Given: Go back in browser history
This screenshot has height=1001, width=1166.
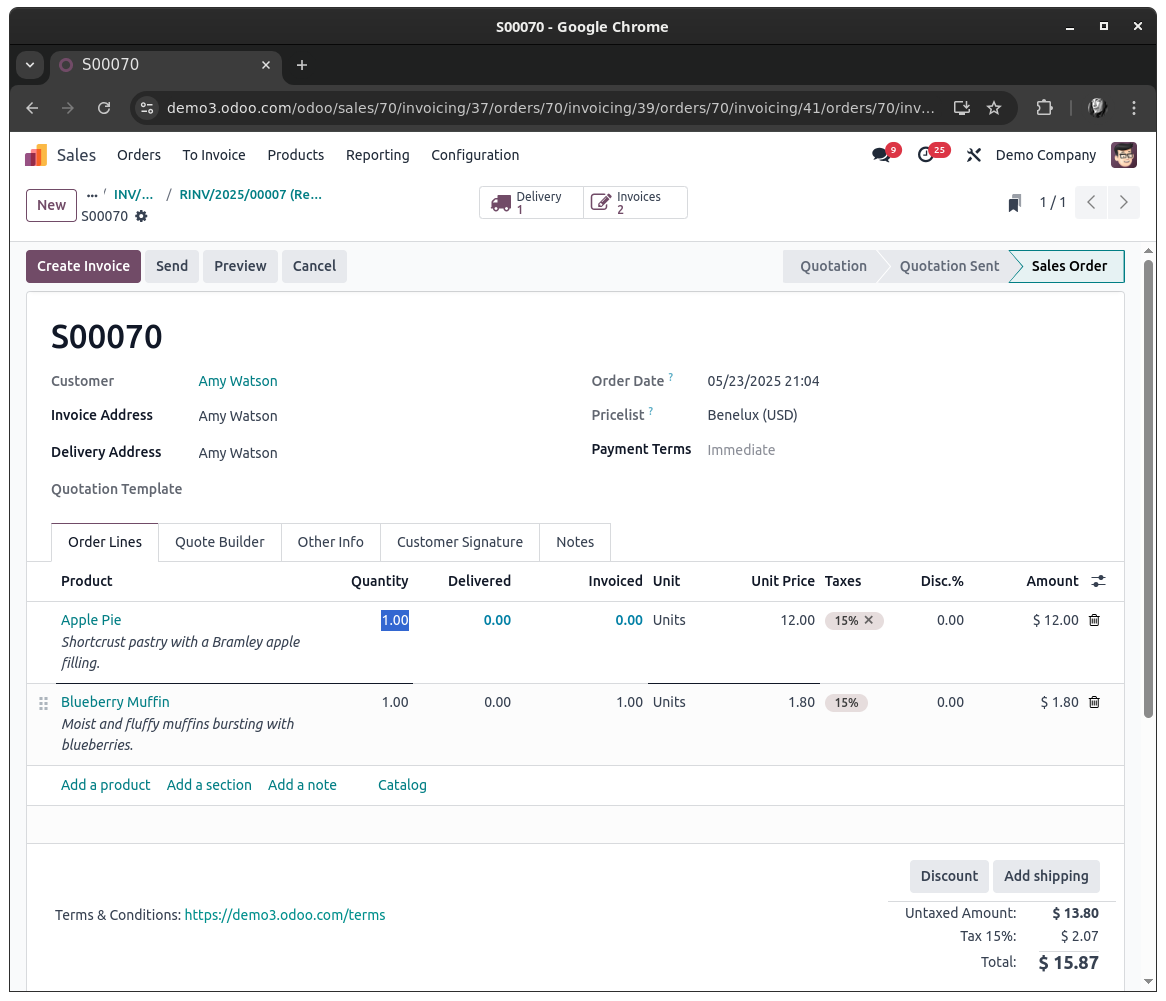Looking at the screenshot, I should click(x=32, y=109).
